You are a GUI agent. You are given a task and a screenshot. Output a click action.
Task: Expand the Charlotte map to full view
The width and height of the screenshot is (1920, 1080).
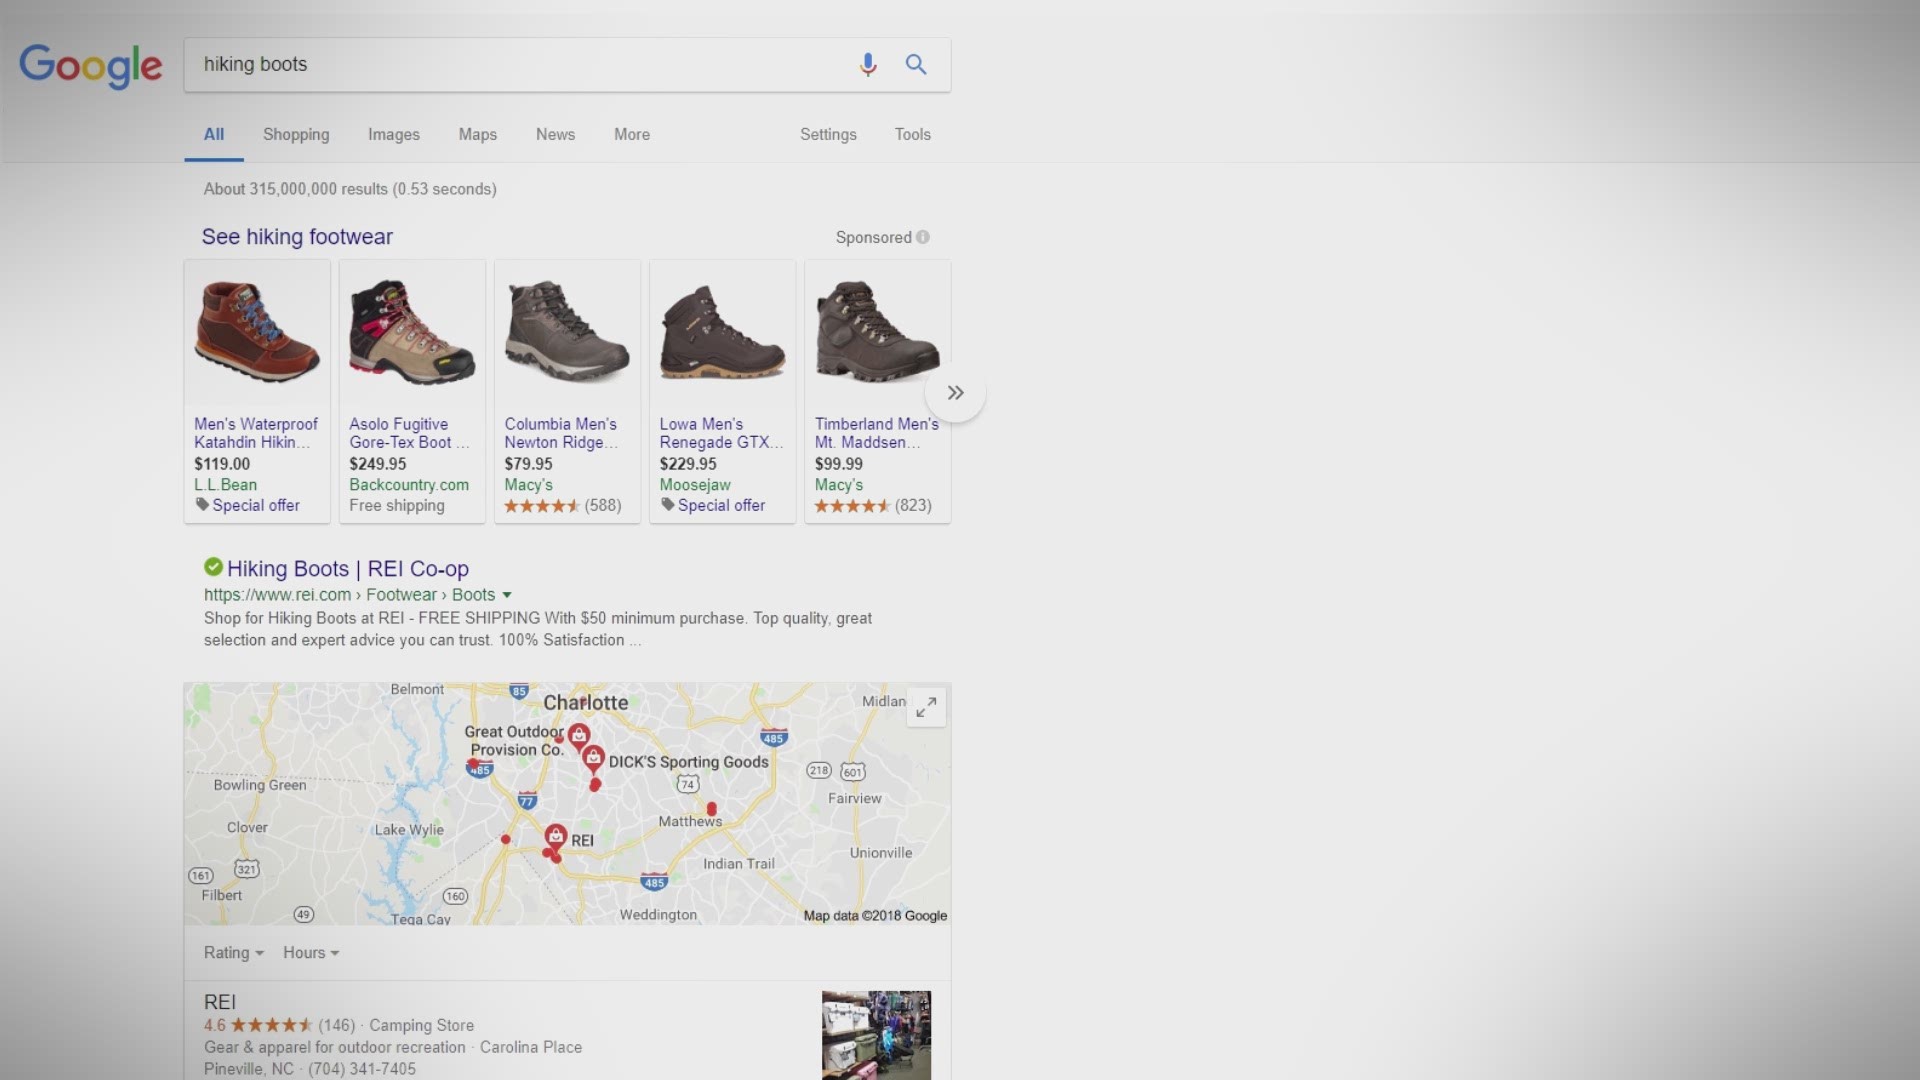(x=926, y=707)
